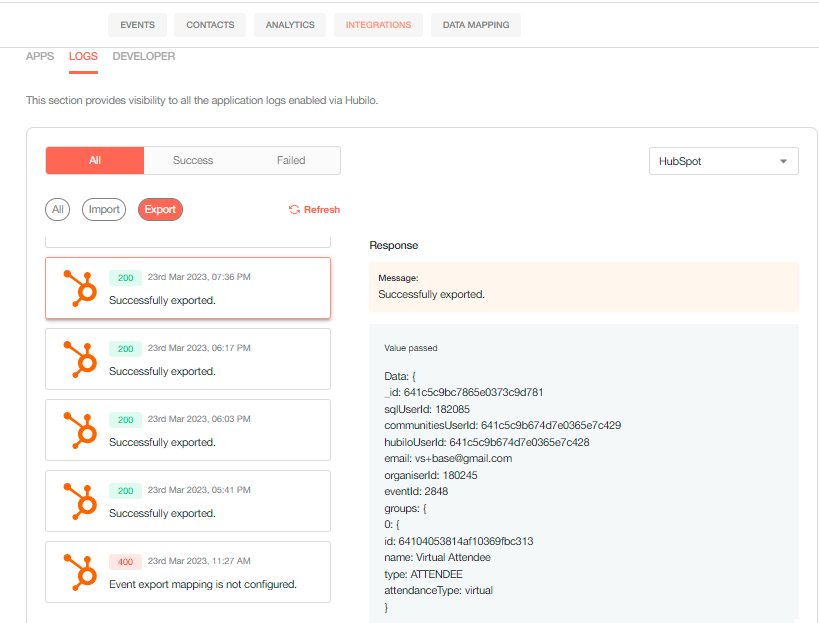The image size is (819, 623).
Task: Click HubSpot logo on 11:27 AM log
Action: 80,572
